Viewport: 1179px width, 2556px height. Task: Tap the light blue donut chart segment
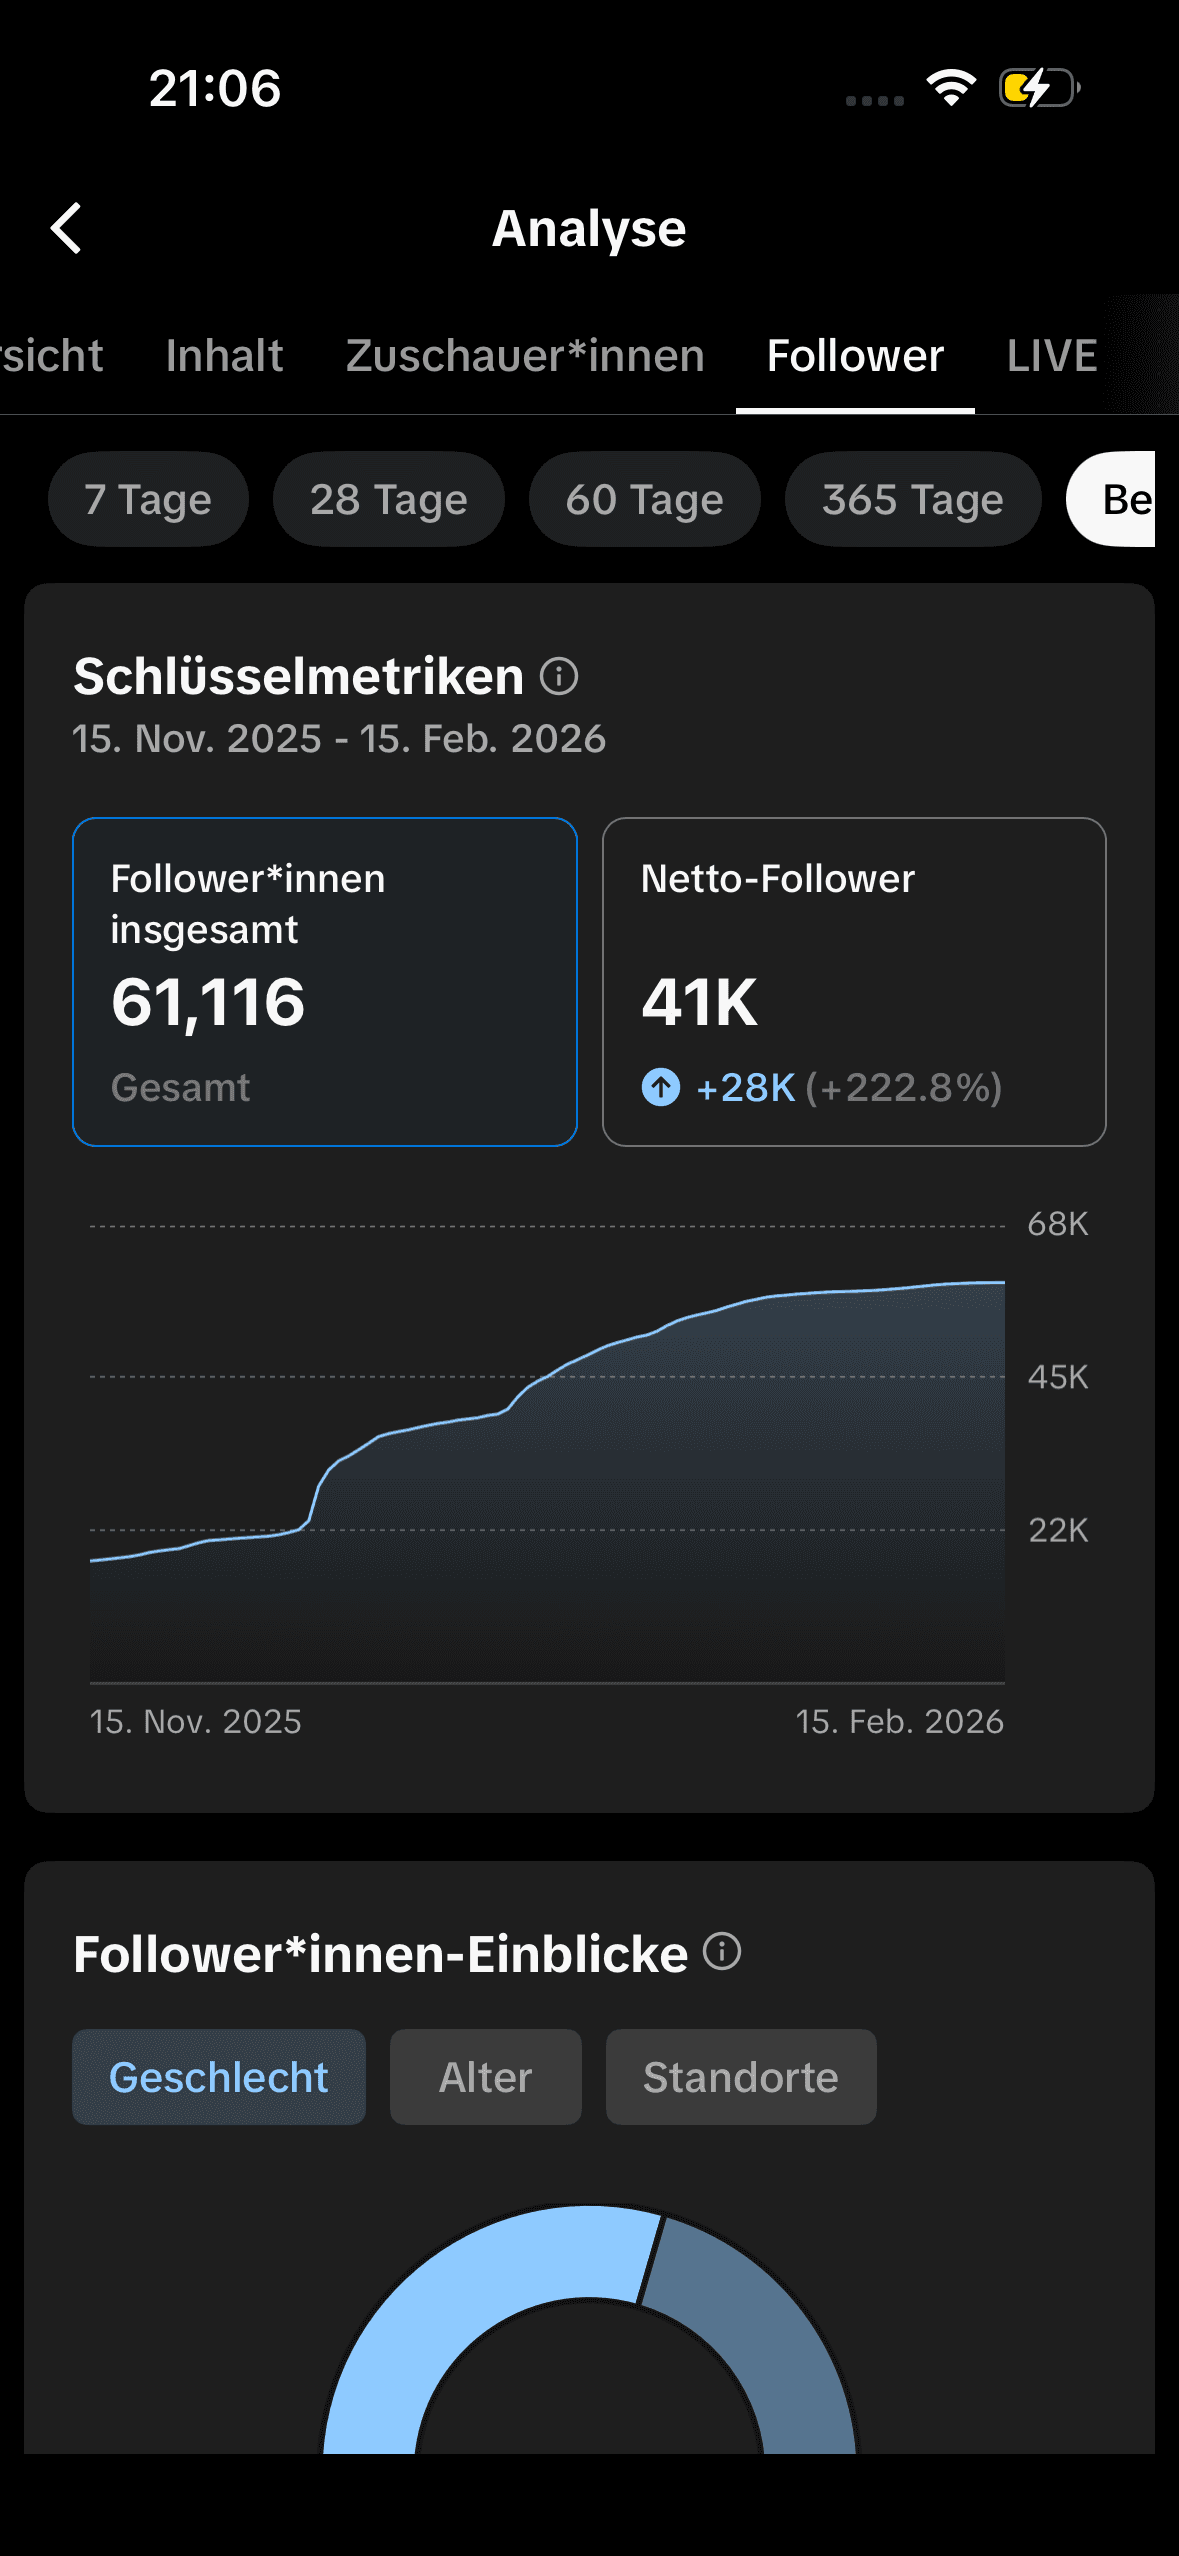pyautogui.click(x=450, y=2290)
